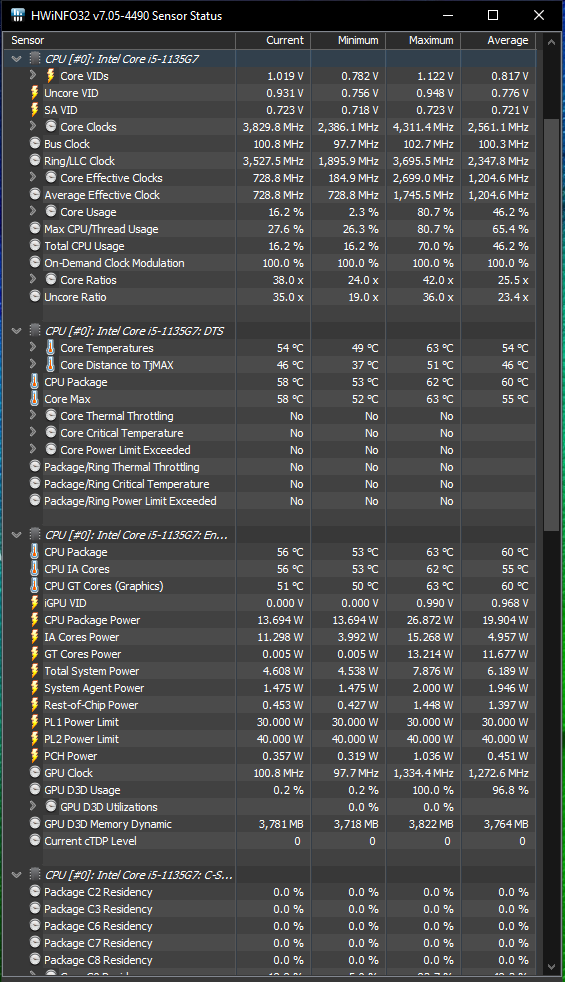This screenshot has width=565, height=982.
Task: Click the Maximum column header
Action: 423,40
